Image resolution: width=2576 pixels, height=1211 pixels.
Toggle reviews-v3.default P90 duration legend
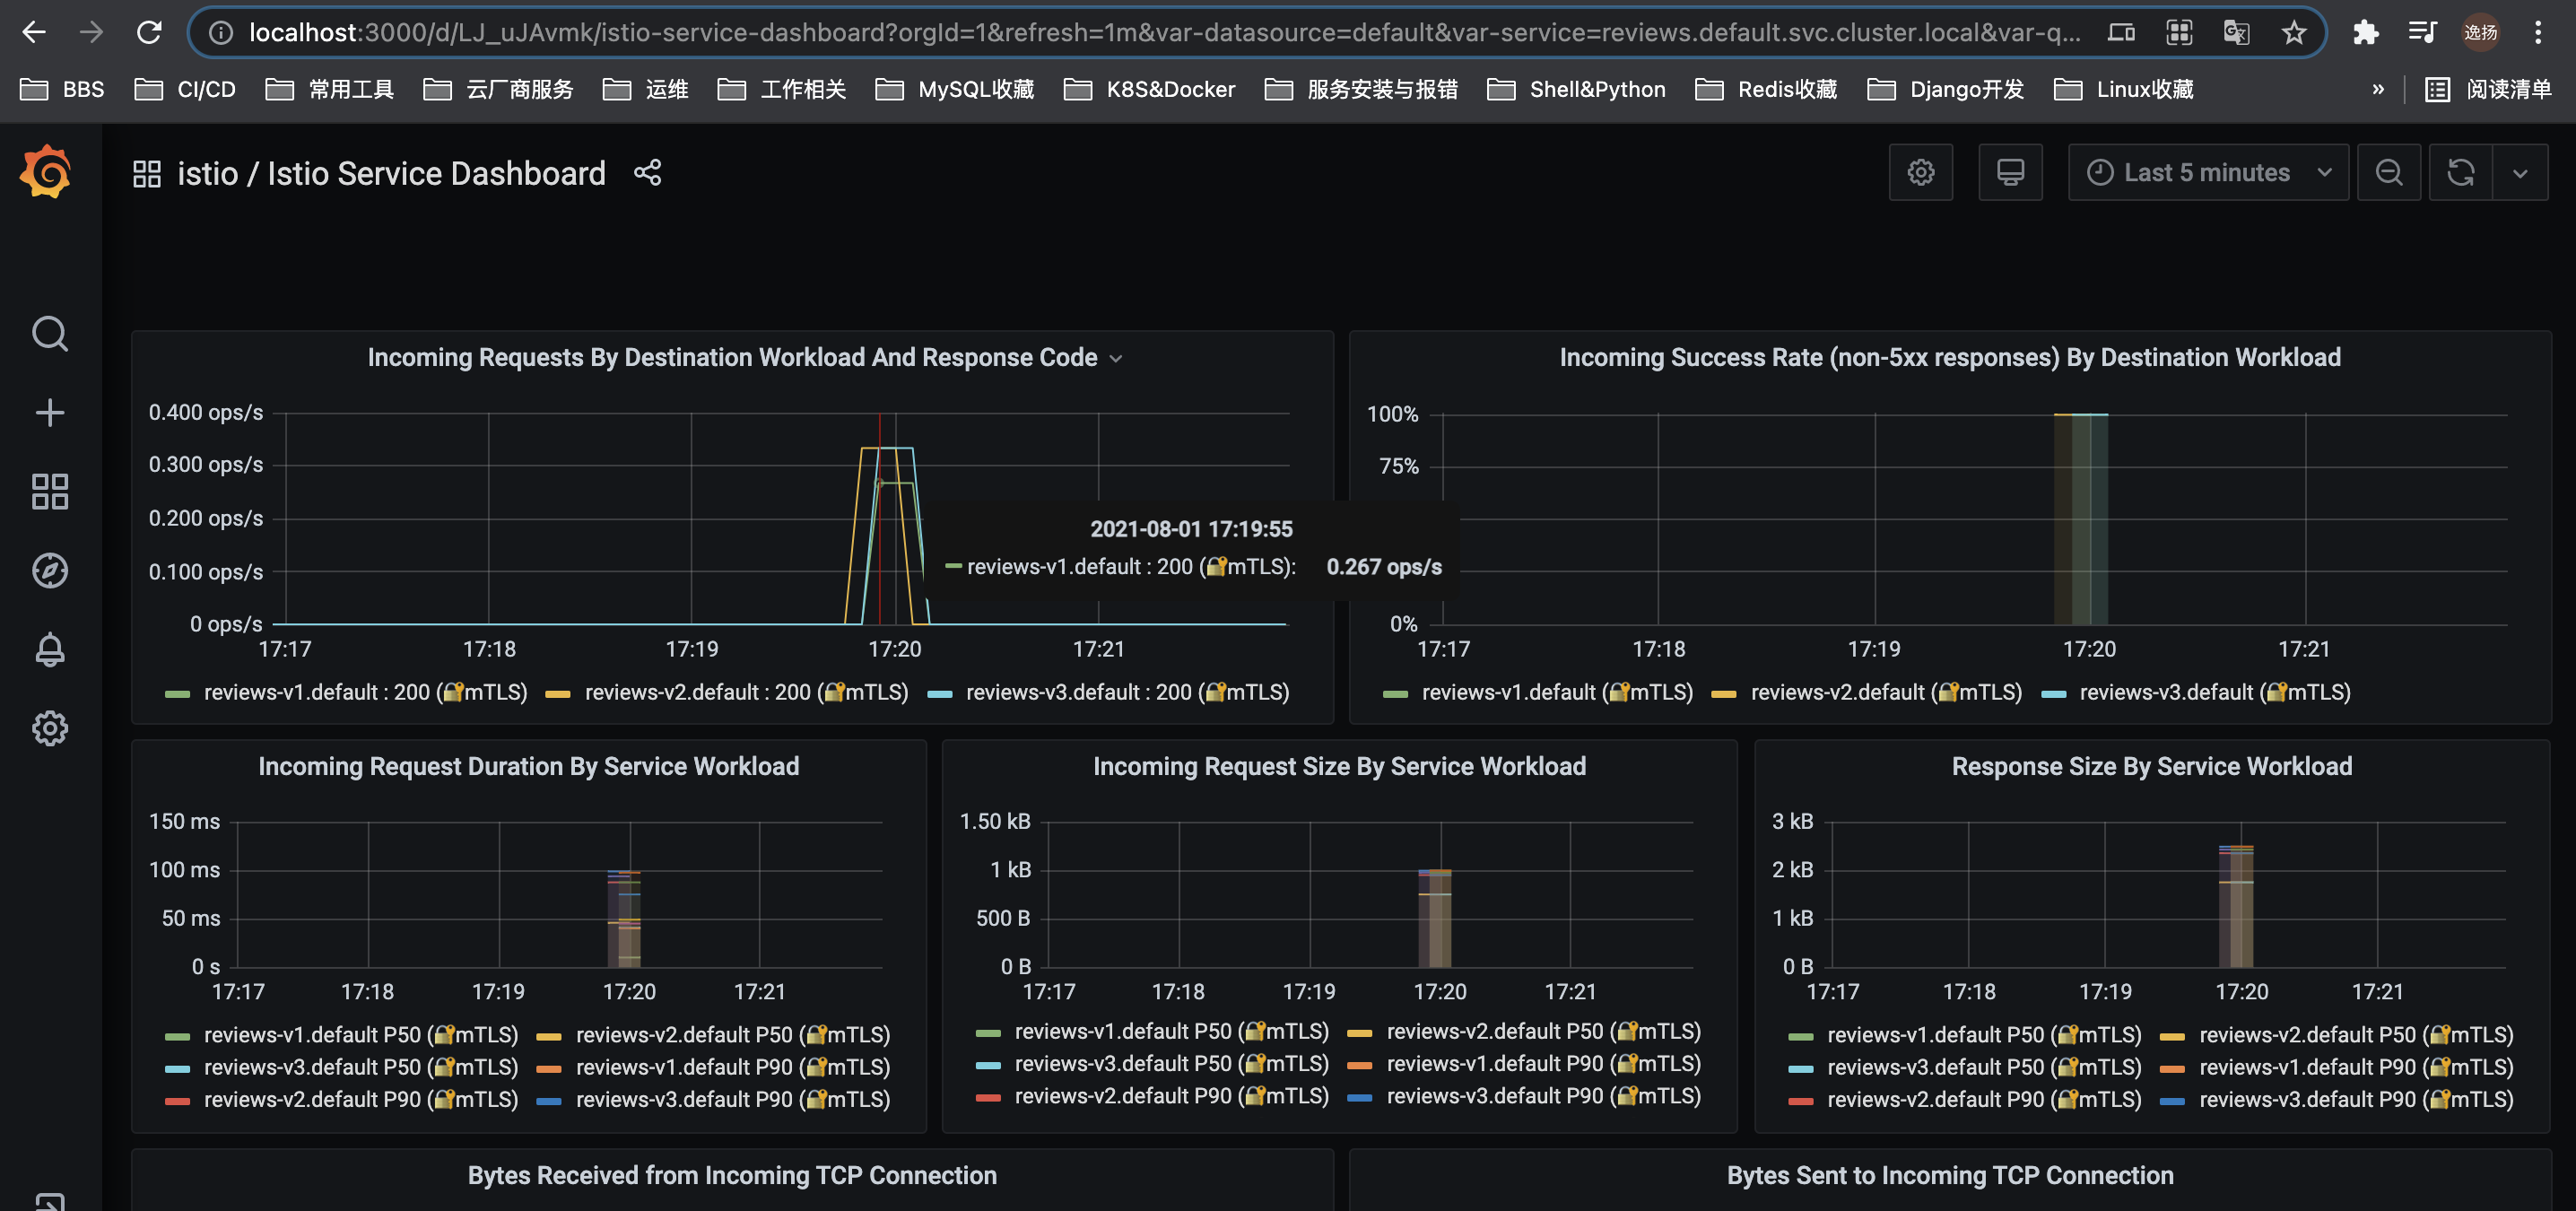click(x=732, y=1099)
